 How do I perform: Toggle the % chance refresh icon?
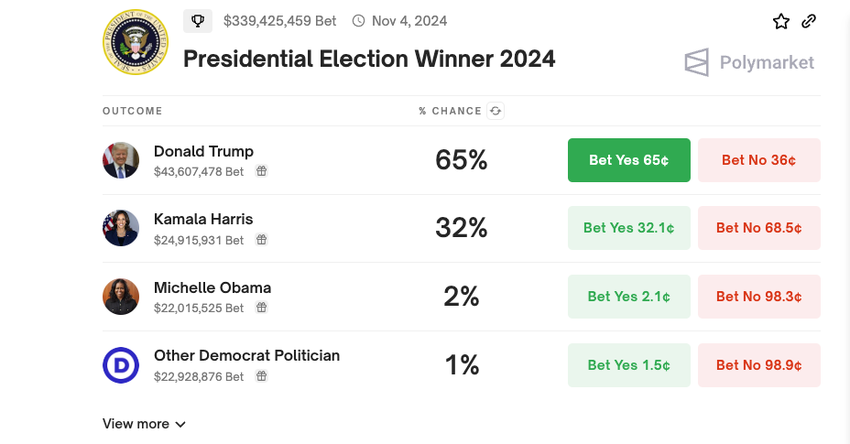pyautogui.click(x=495, y=111)
